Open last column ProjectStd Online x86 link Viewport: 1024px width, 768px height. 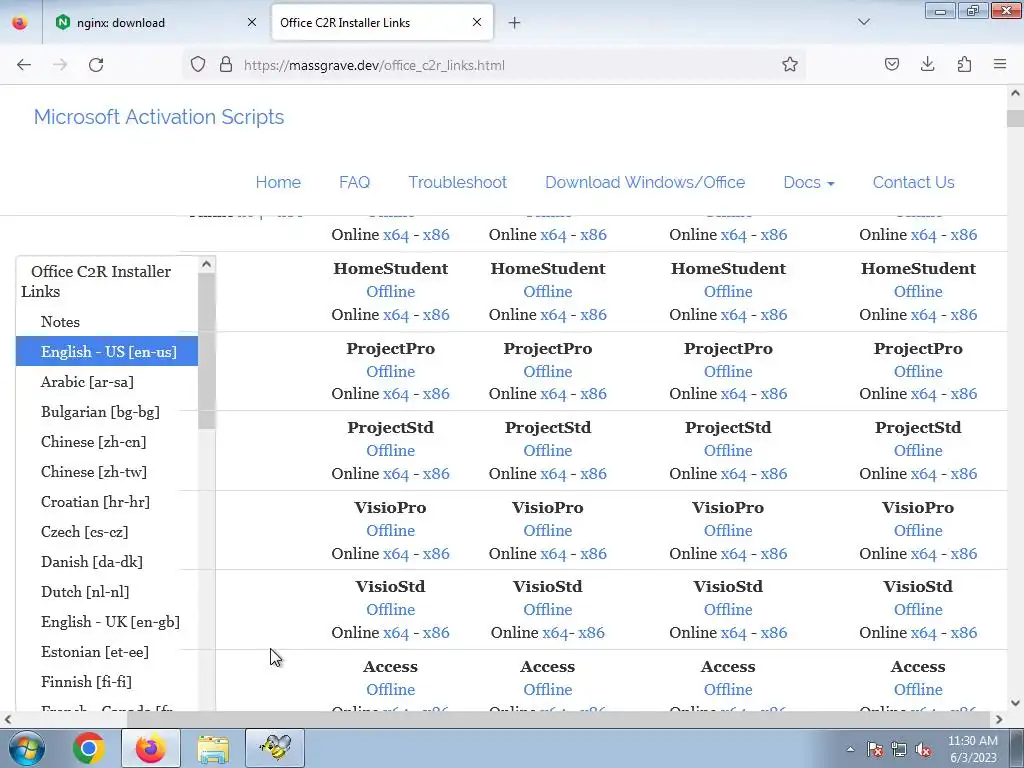coord(964,473)
